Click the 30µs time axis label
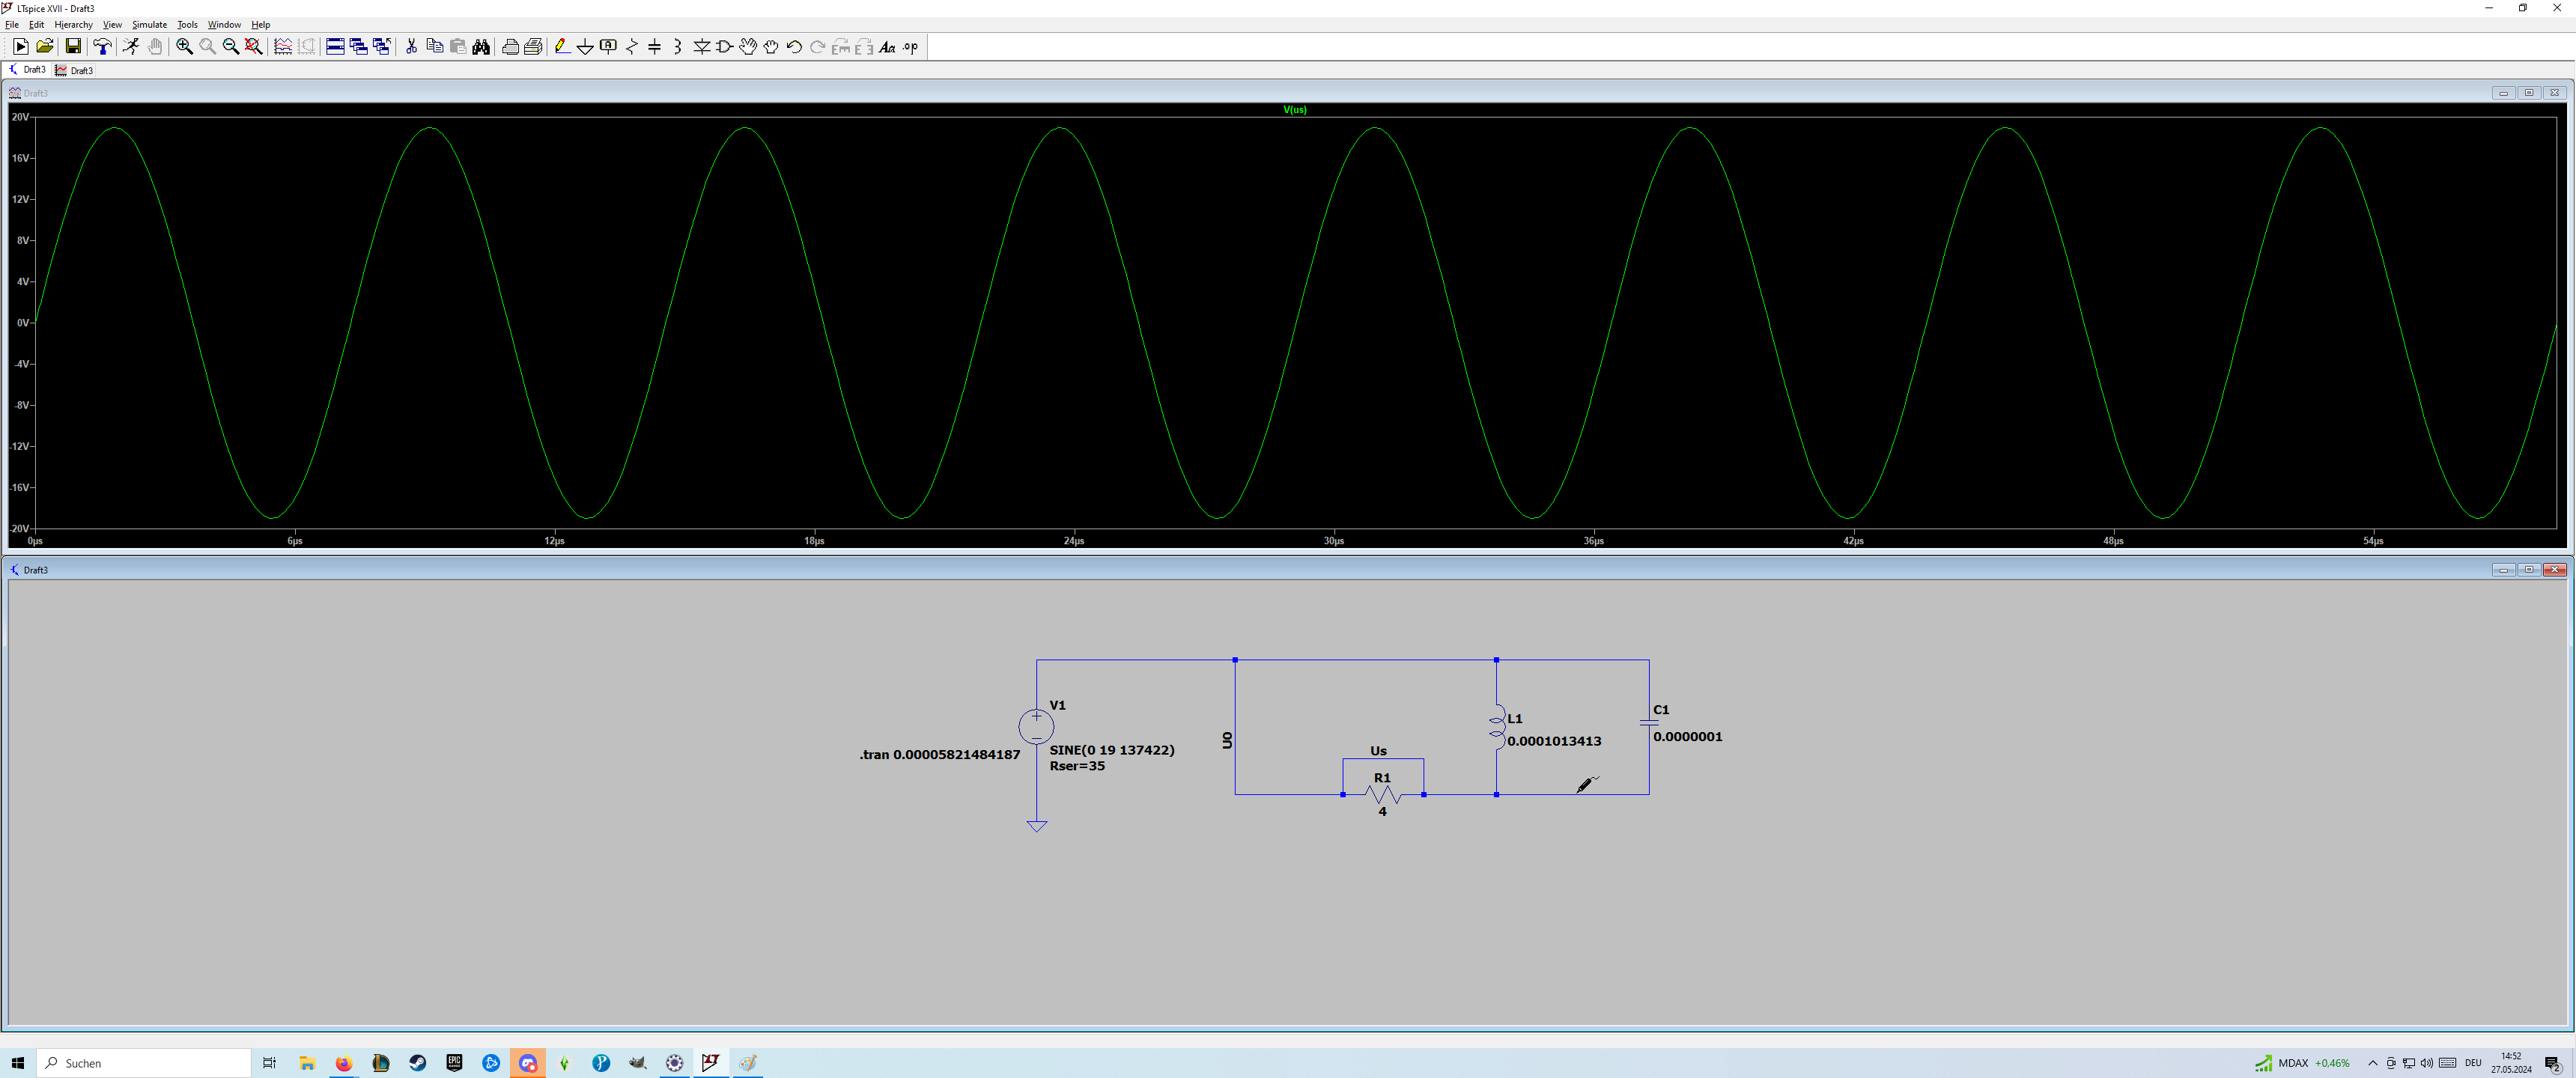The image size is (2576, 1078). coord(1333,541)
